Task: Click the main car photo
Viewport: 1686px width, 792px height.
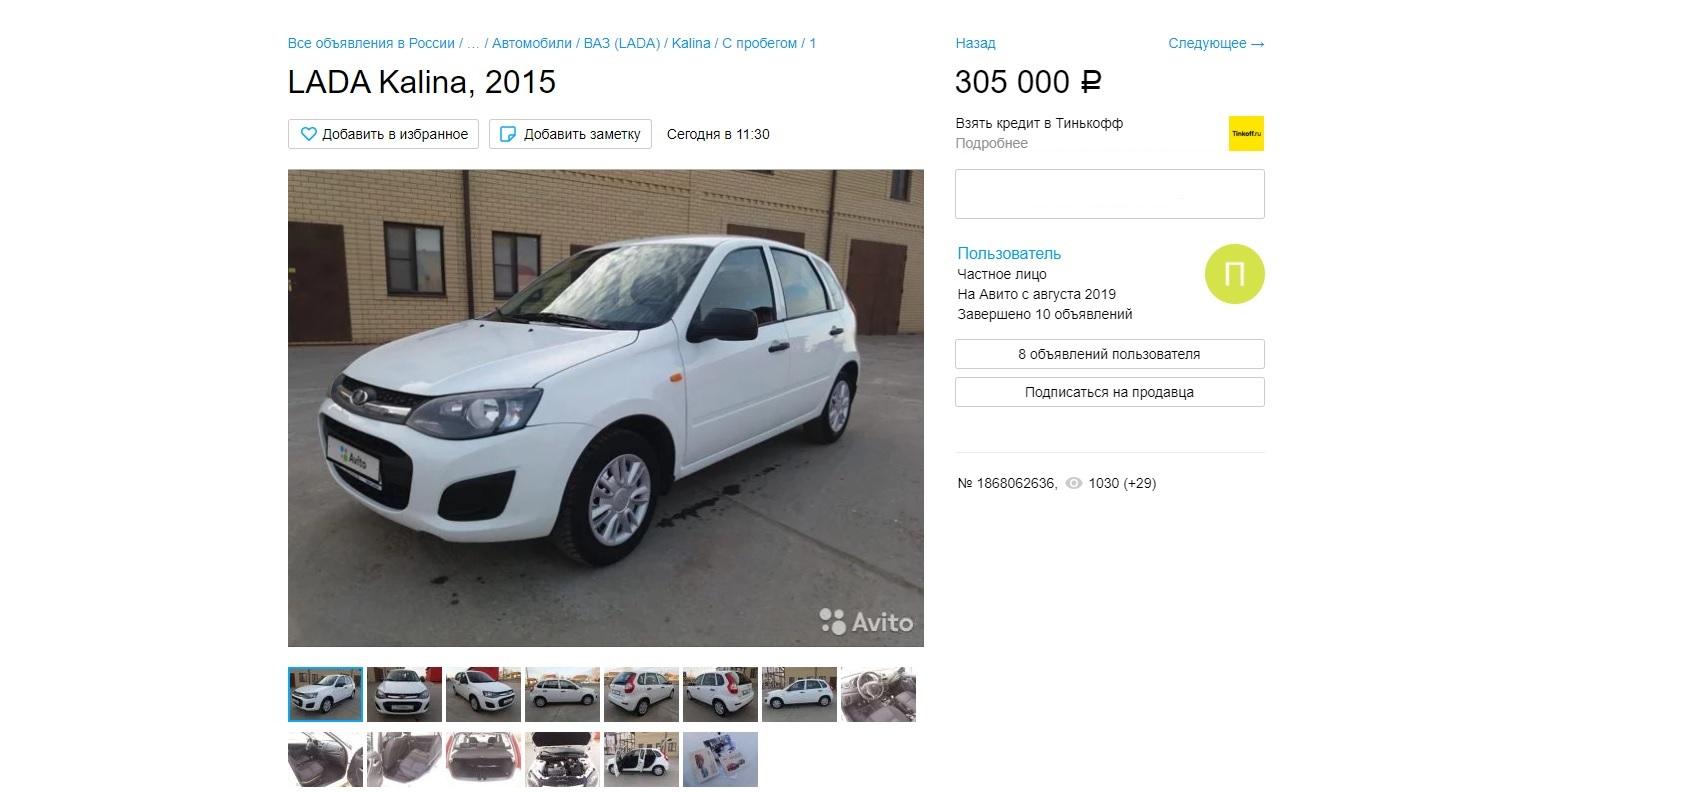Action: pos(605,408)
